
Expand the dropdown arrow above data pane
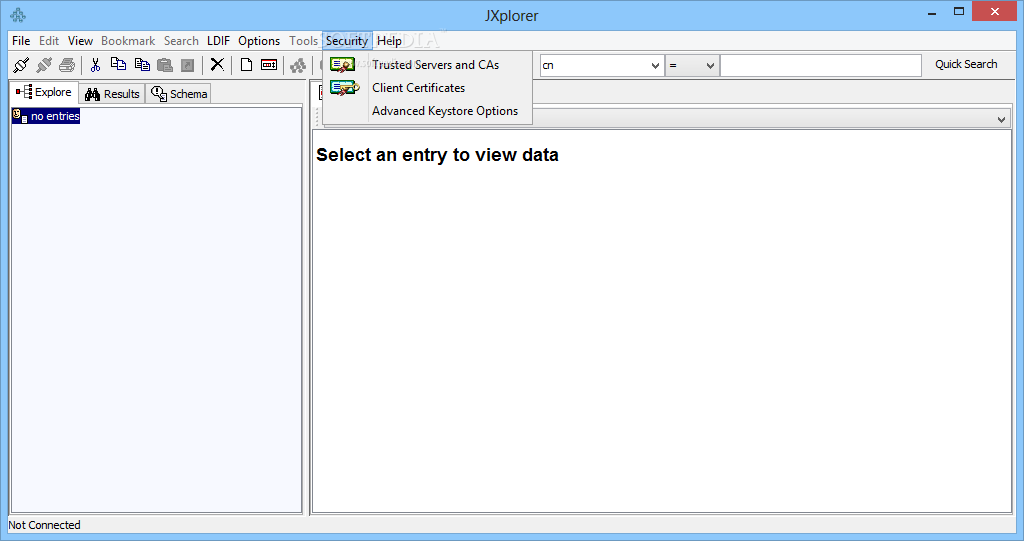coord(1001,120)
